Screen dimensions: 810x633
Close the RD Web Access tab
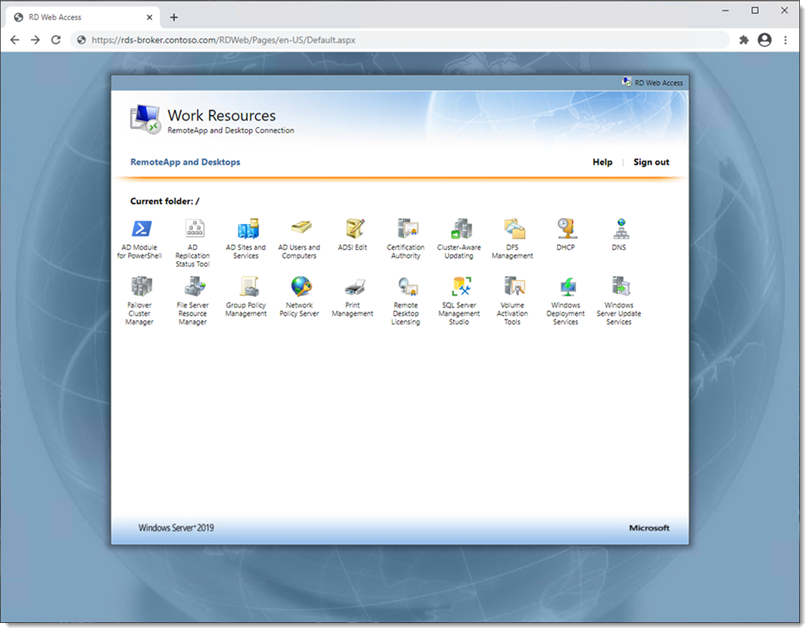pyautogui.click(x=150, y=18)
